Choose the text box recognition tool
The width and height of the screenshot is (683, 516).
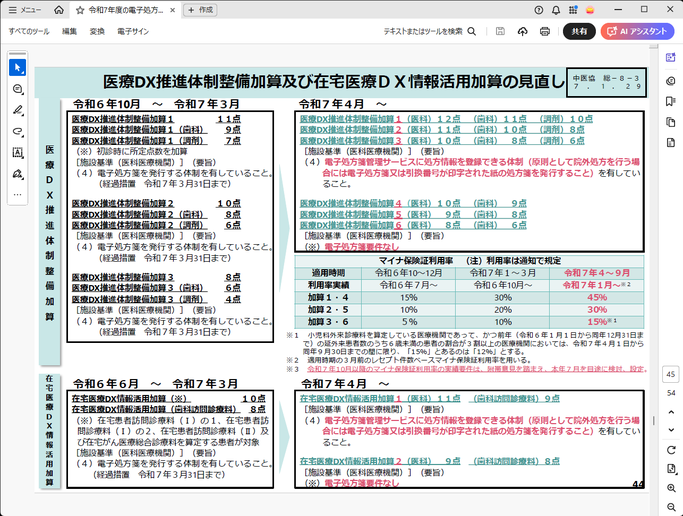(x=17, y=152)
